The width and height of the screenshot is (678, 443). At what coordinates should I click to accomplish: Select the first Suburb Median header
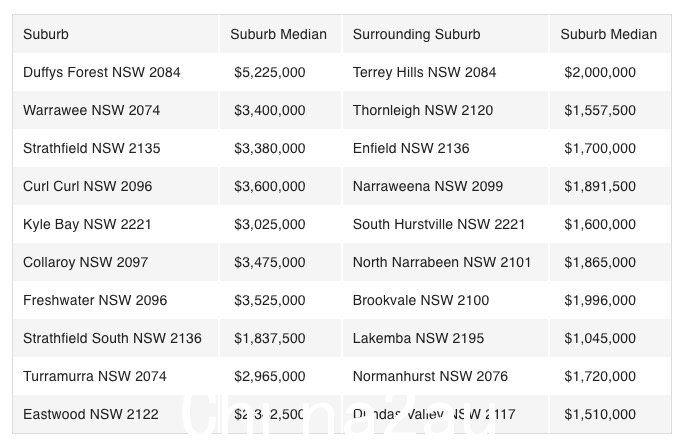point(278,34)
